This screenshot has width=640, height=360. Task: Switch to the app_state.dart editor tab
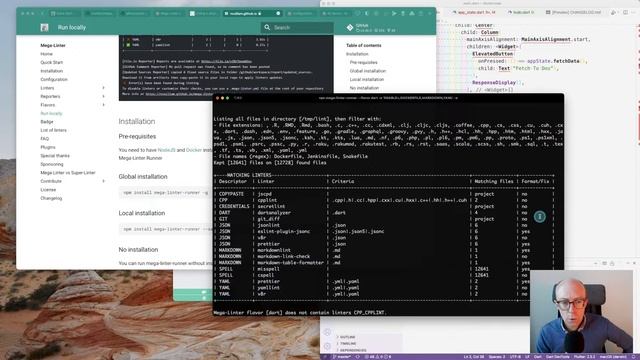pos(473,13)
